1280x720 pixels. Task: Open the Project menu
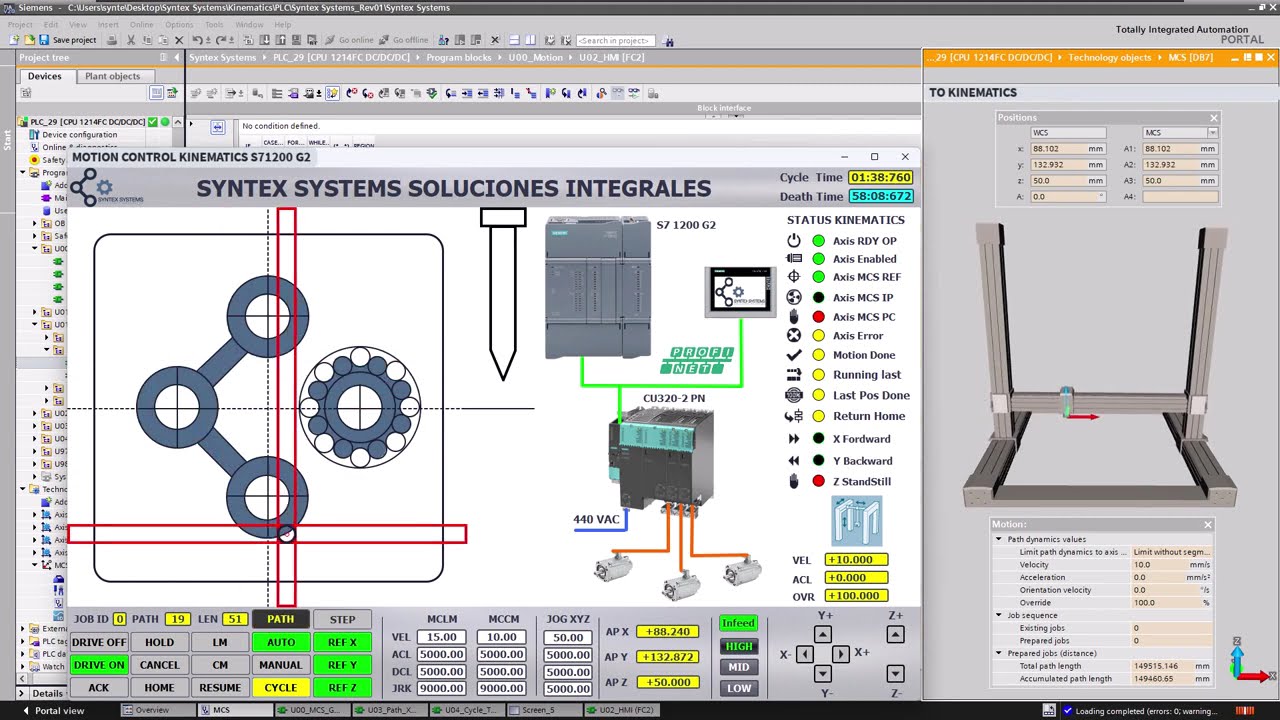pos(20,24)
